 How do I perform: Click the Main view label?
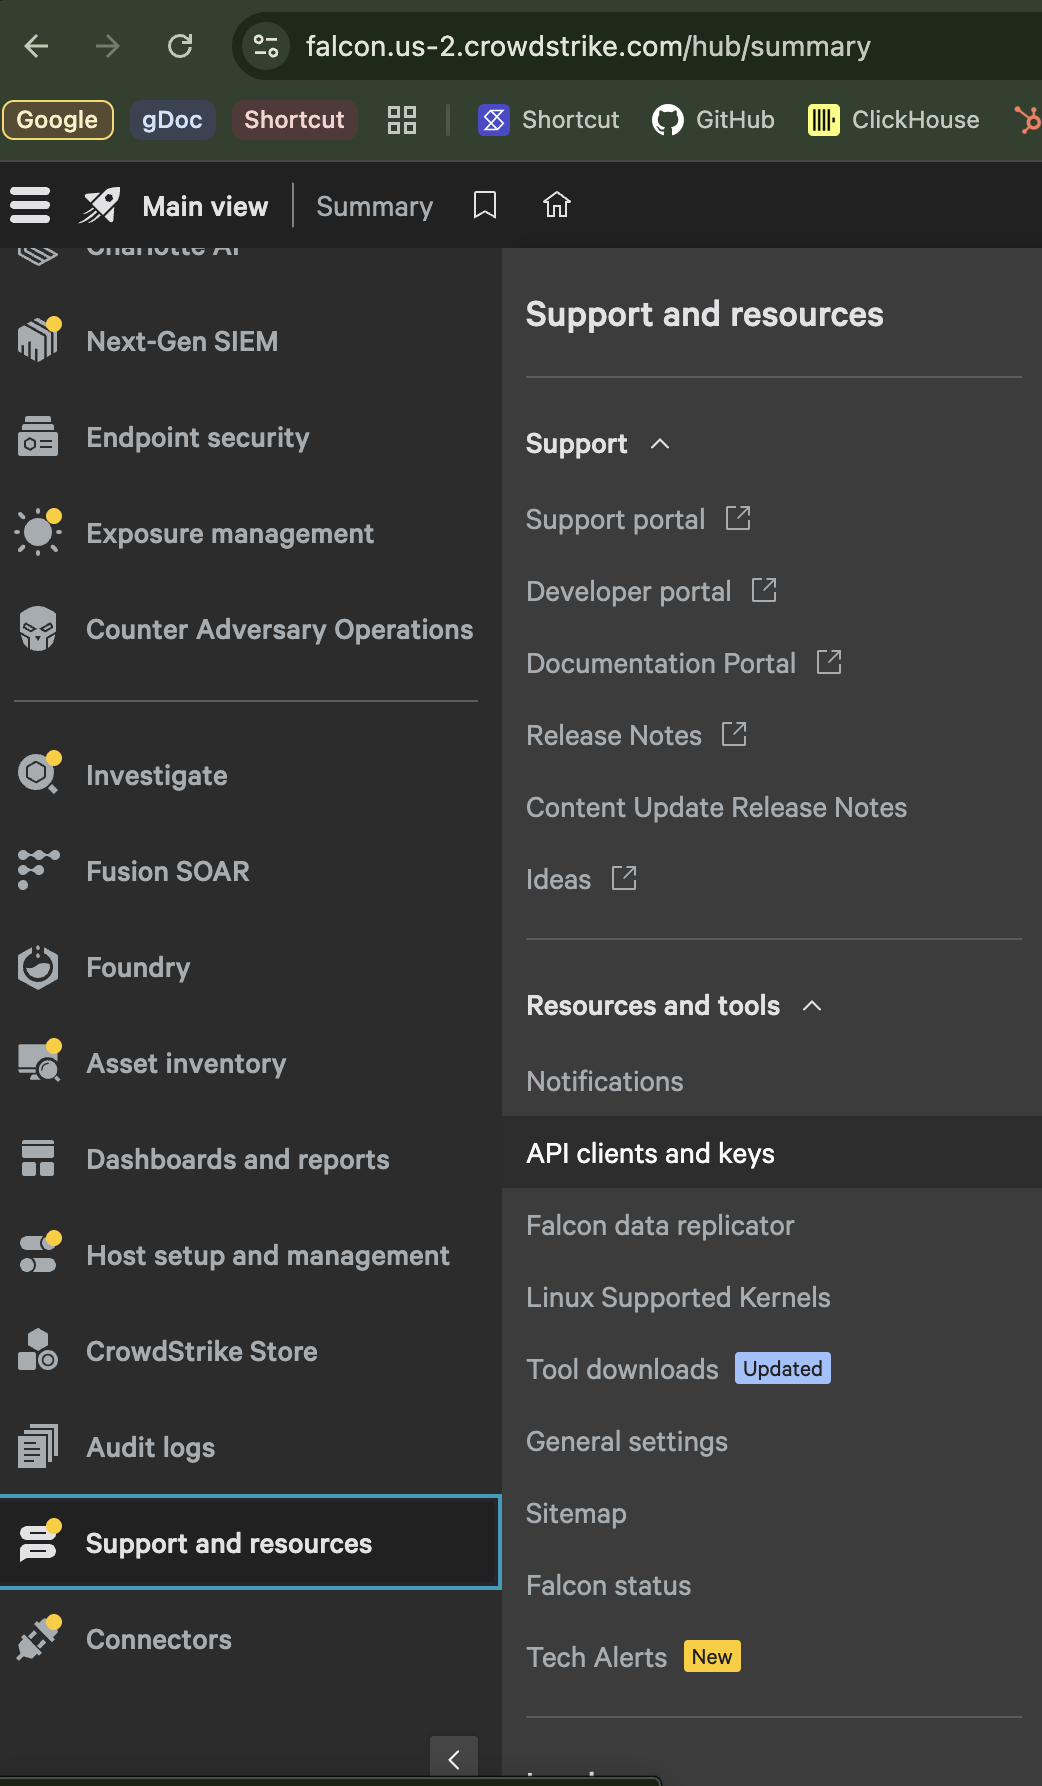coord(205,206)
